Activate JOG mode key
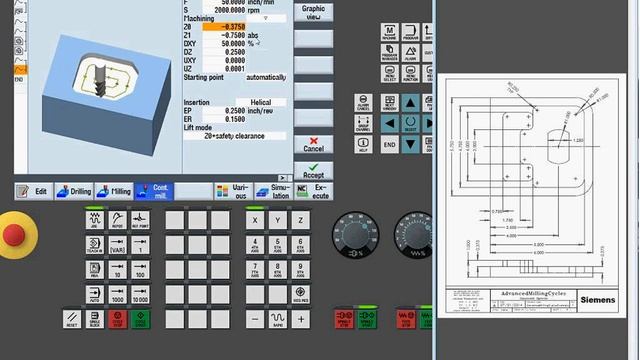The height and width of the screenshot is (360, 640). [x=95, y=220]
